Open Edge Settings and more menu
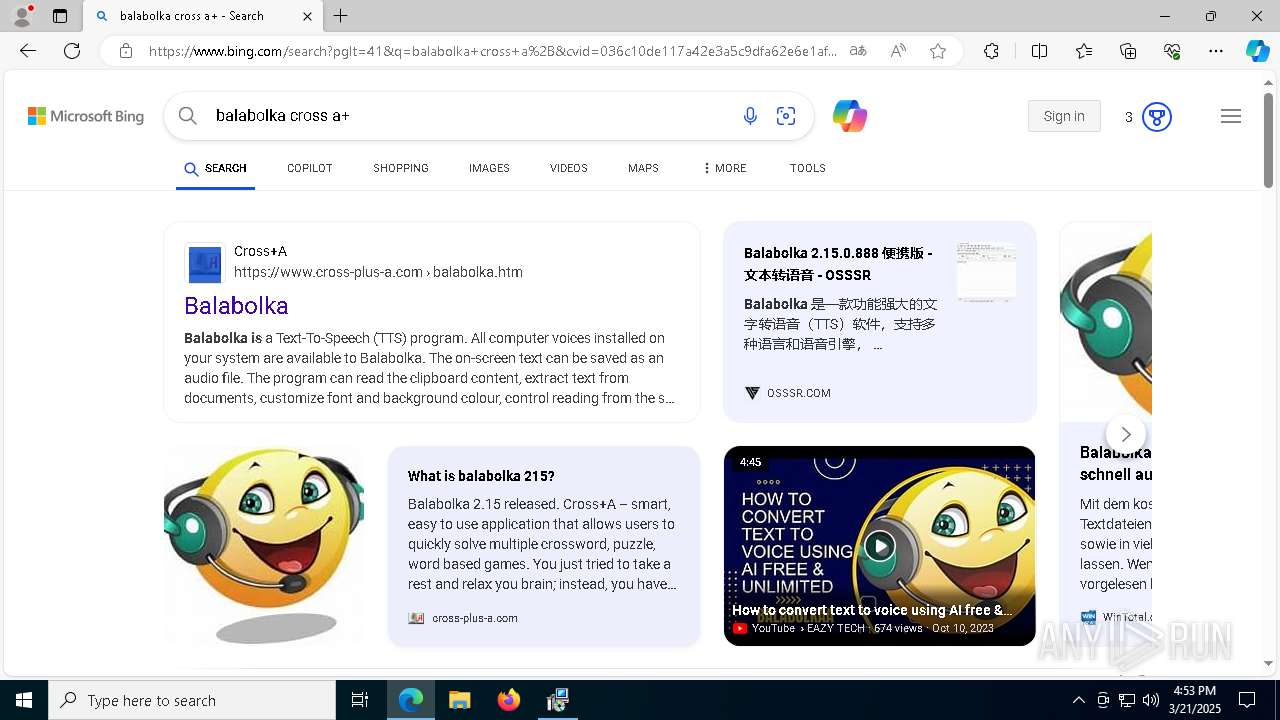The width and height of the screenshot is (1280, 720). pos(1216,51)
